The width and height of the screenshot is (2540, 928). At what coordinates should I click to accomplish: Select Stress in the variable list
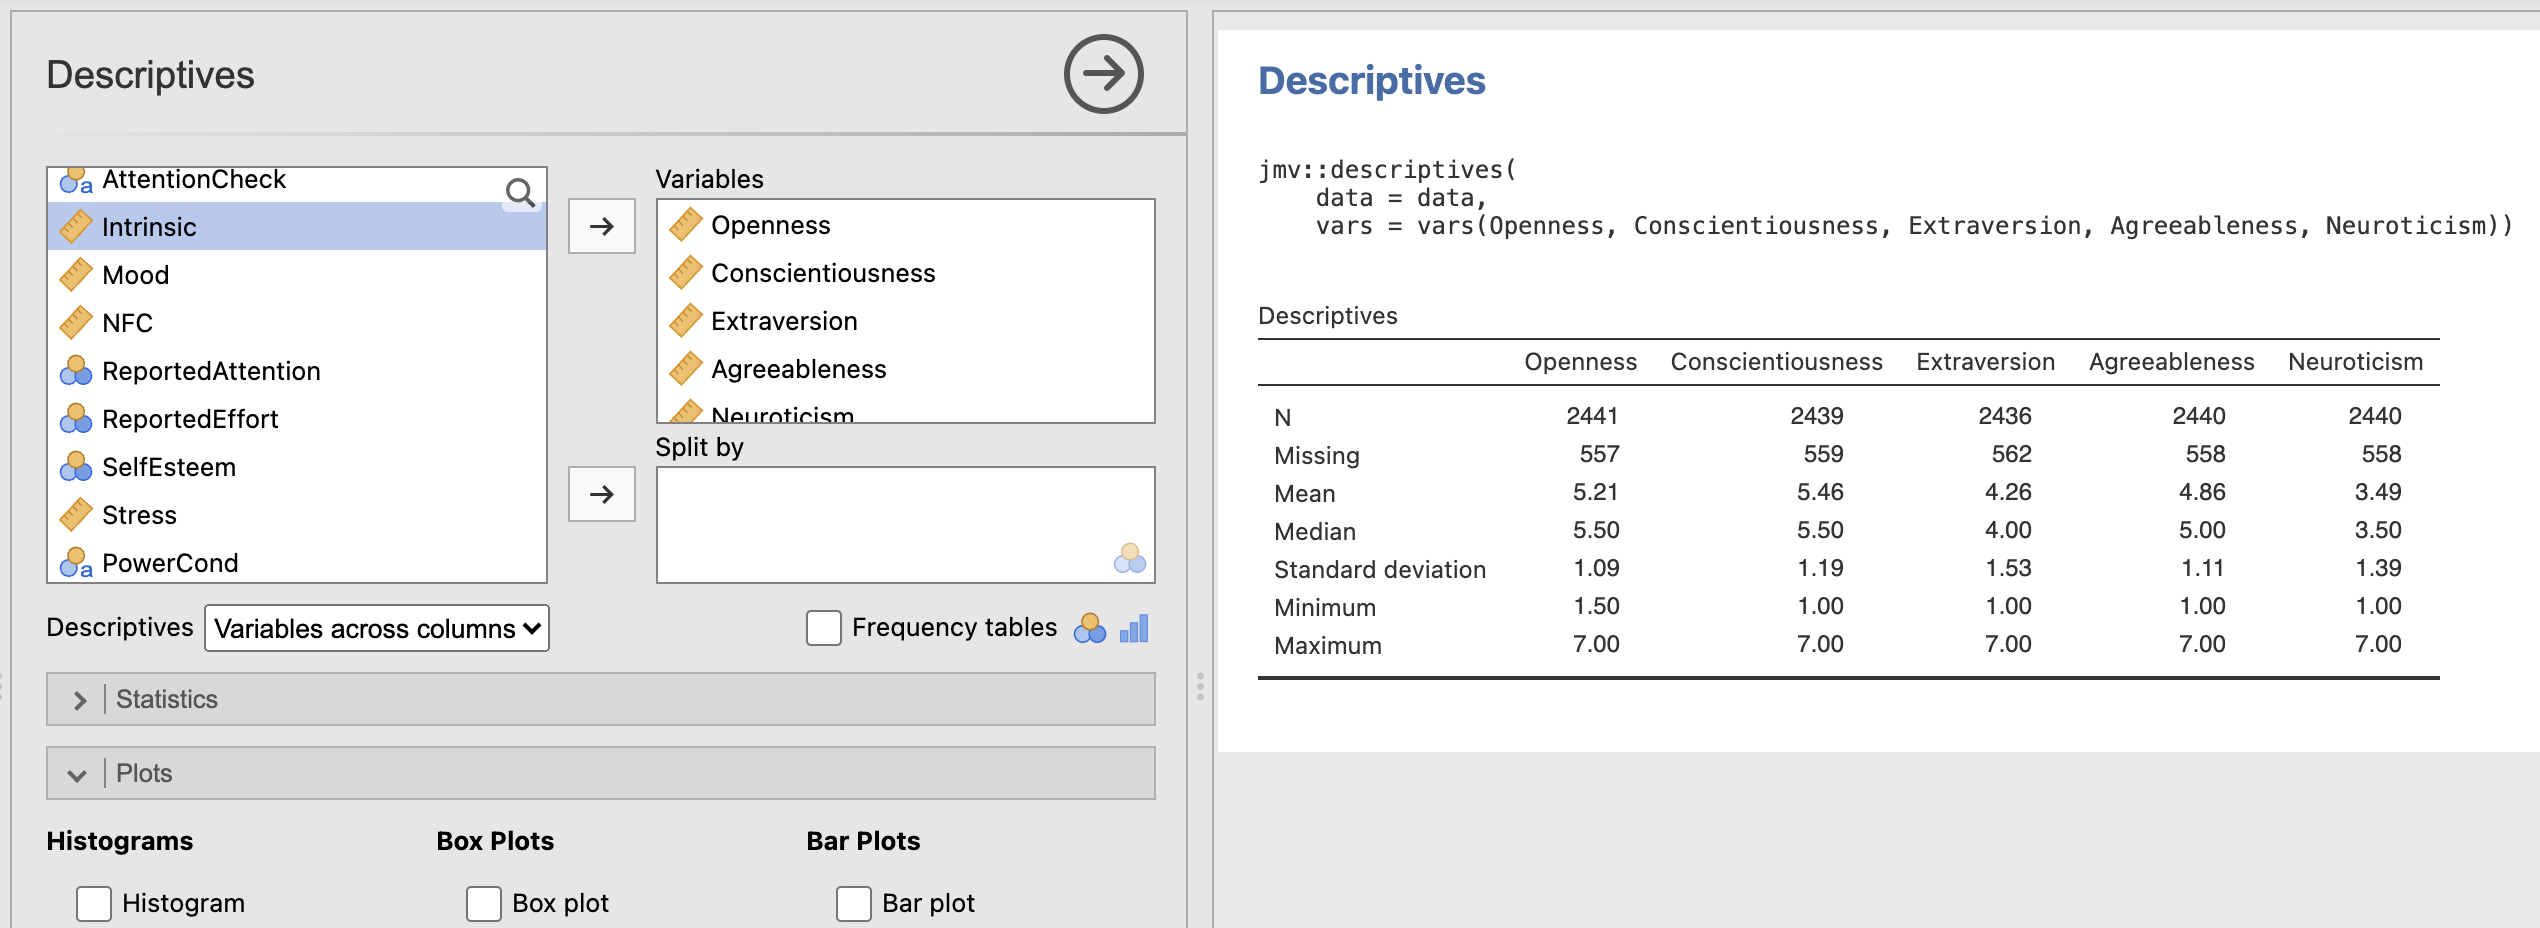(297, 515)
